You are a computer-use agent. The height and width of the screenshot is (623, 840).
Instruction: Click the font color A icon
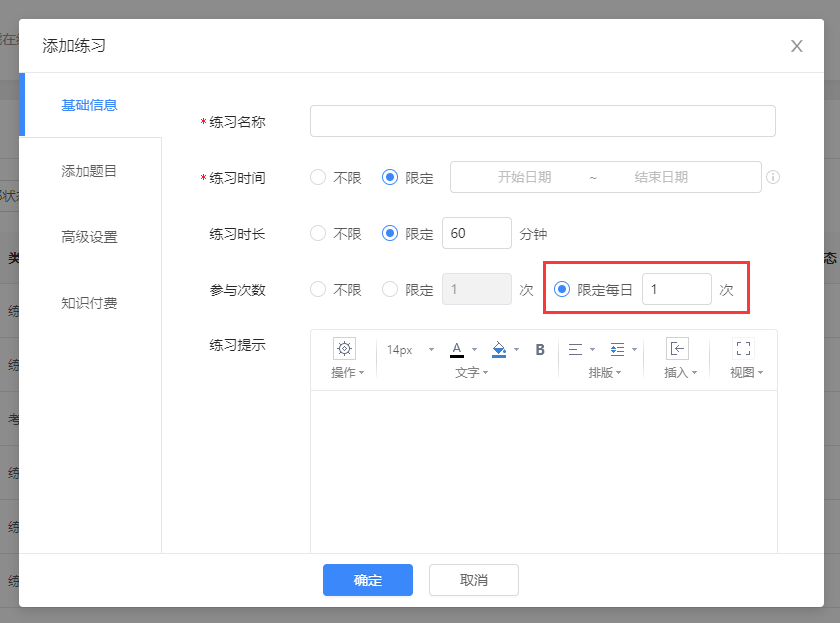[457, 349]
